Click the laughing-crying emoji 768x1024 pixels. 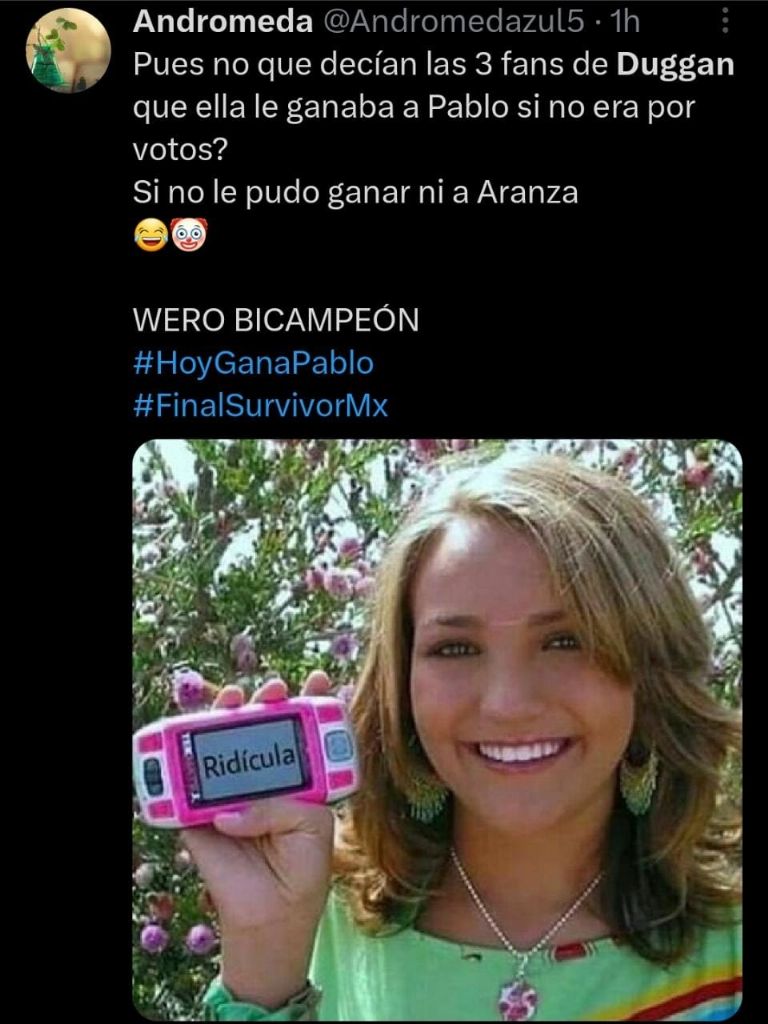coord(150,236)
